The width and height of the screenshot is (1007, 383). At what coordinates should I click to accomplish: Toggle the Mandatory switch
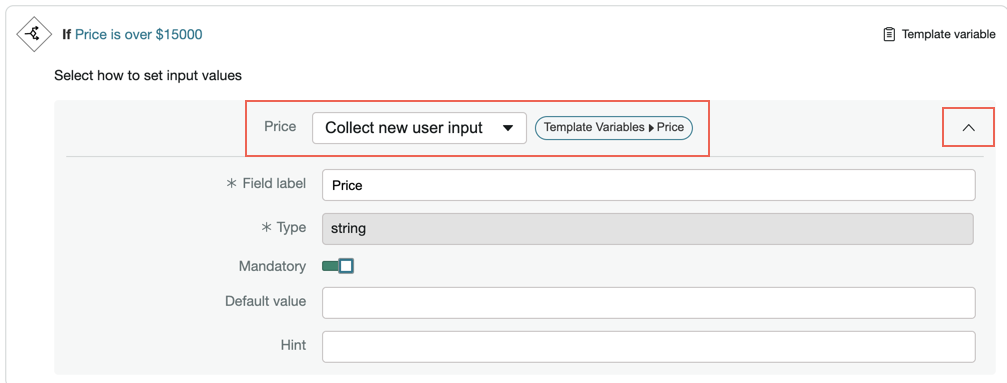click(338, 266)
